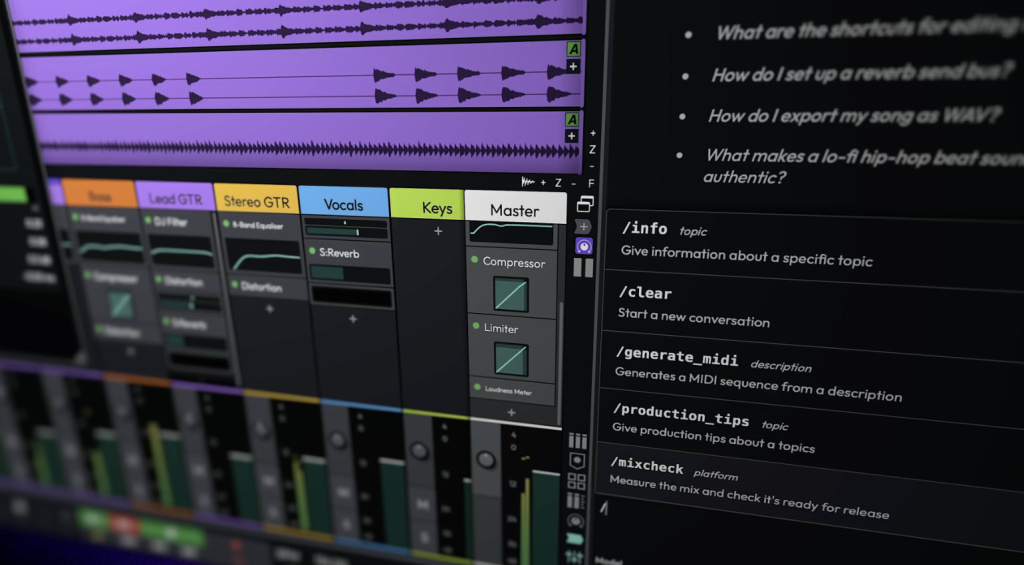1024x565 pixels.
Task: Open the Stereo GTR equaliser curve display
Action: (x=263, y=256)
